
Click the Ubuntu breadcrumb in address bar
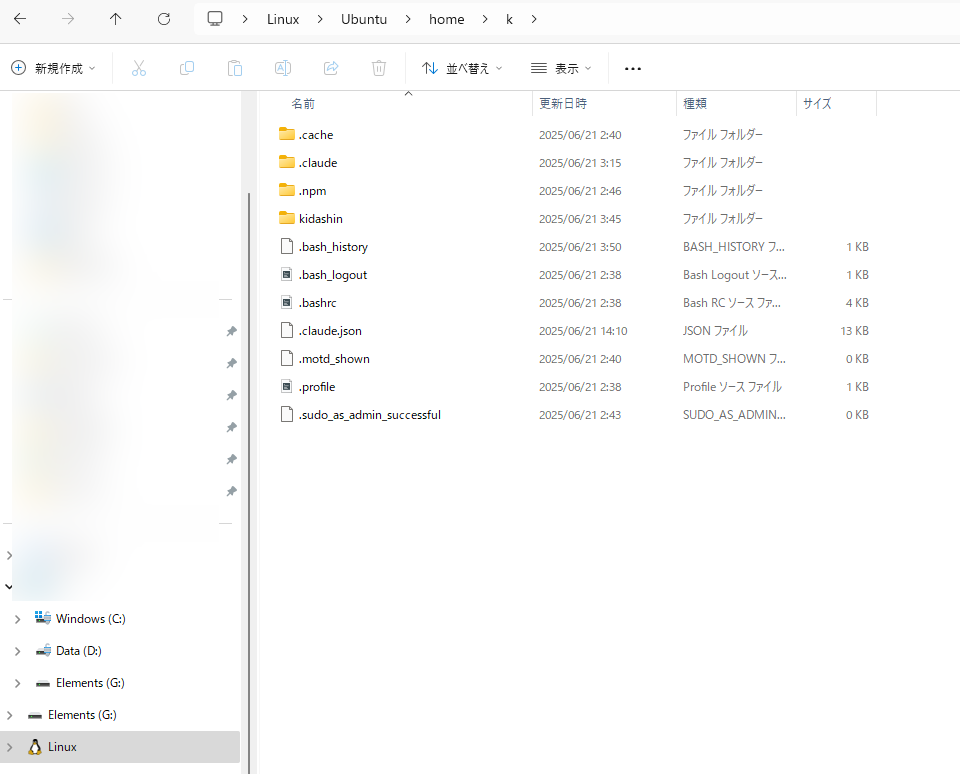pyautogui.click(x=364, y=19)
